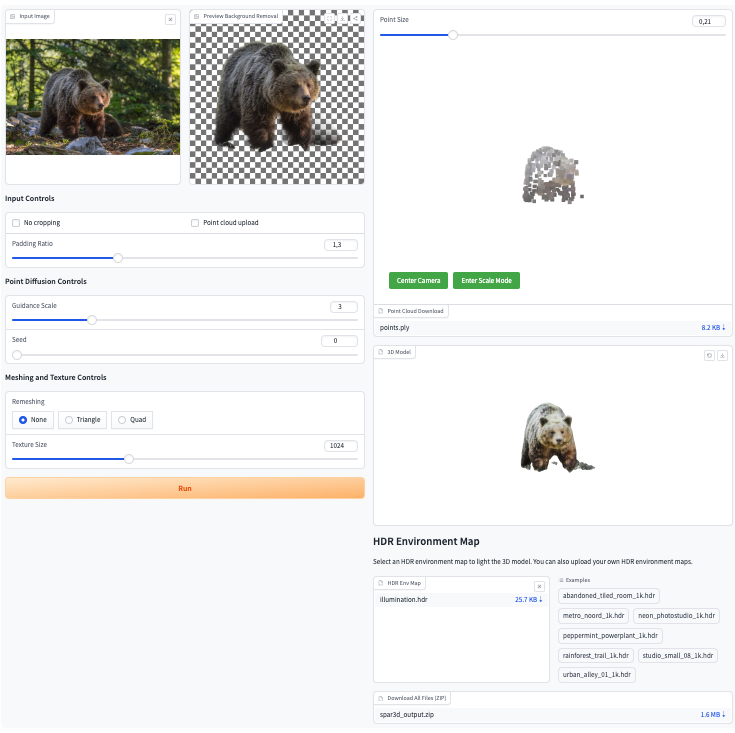Choose the neon_photostudio_1k.hdr example map
This screenshot has height=733, width=735.
click(676, 616)
